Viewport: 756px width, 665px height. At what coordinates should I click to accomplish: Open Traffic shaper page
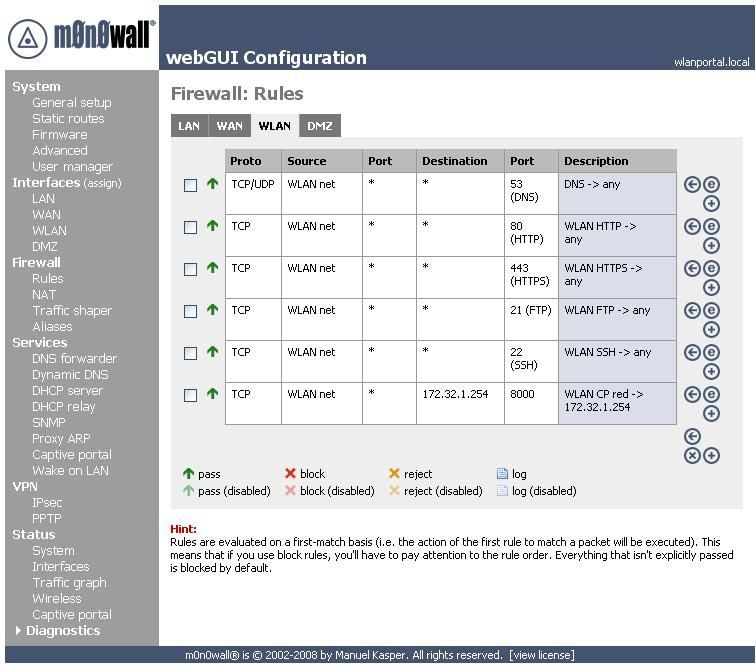[72, 311]
